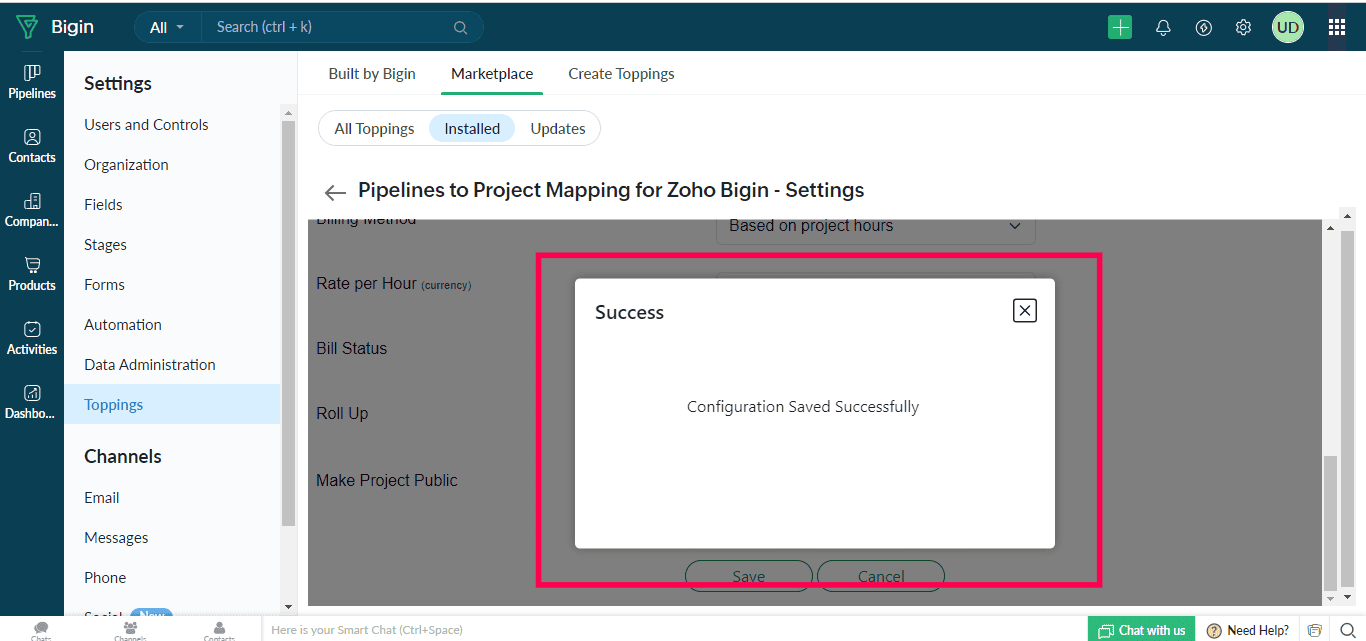
Task: Open the apps grid launcher
Action: pyautogui.click(x=1337, y=28)
